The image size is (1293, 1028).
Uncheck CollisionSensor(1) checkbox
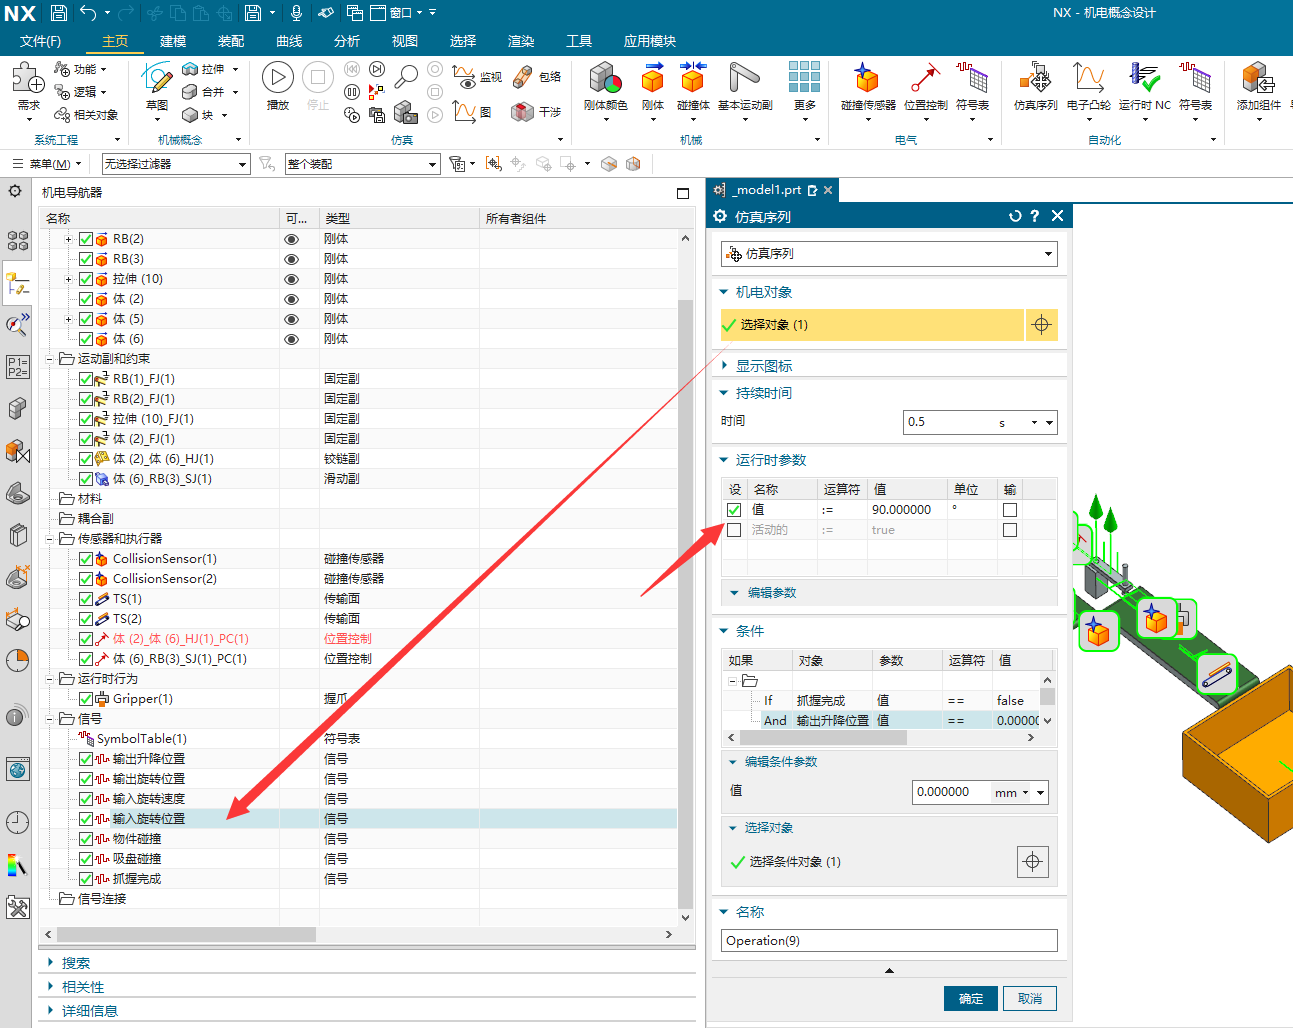(86, 559)
